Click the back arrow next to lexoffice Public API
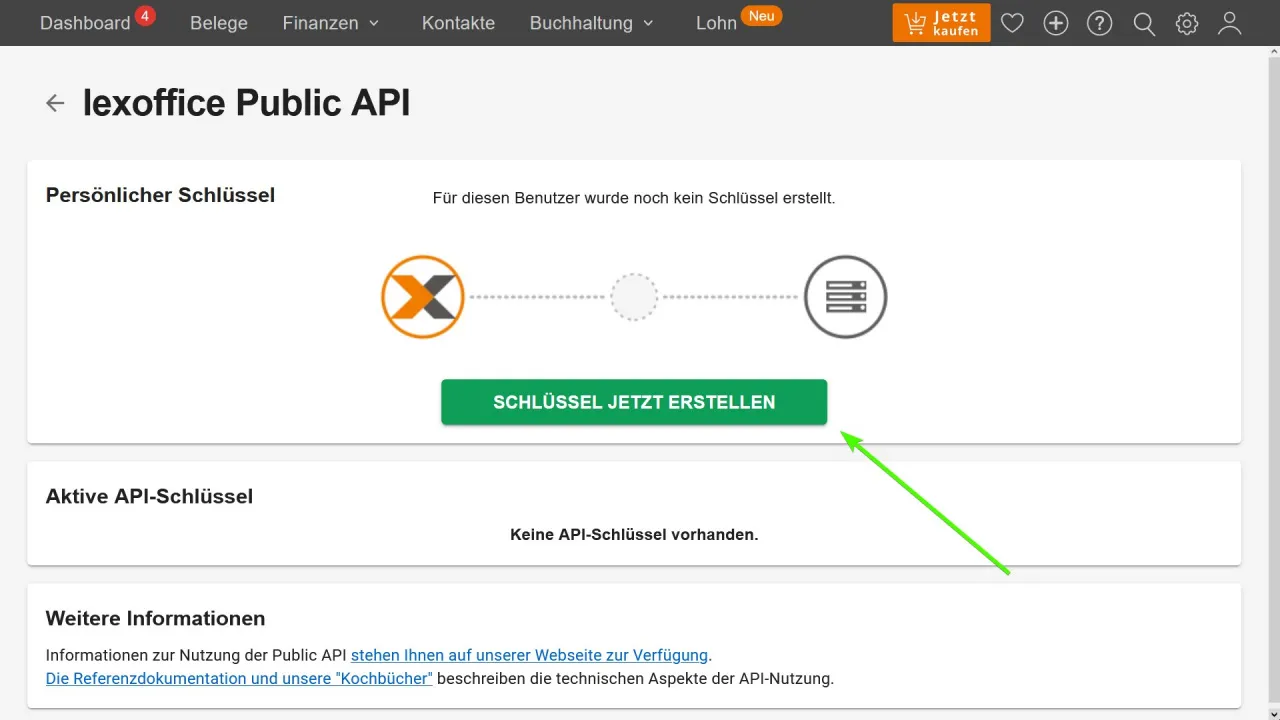 pos(55,102)
